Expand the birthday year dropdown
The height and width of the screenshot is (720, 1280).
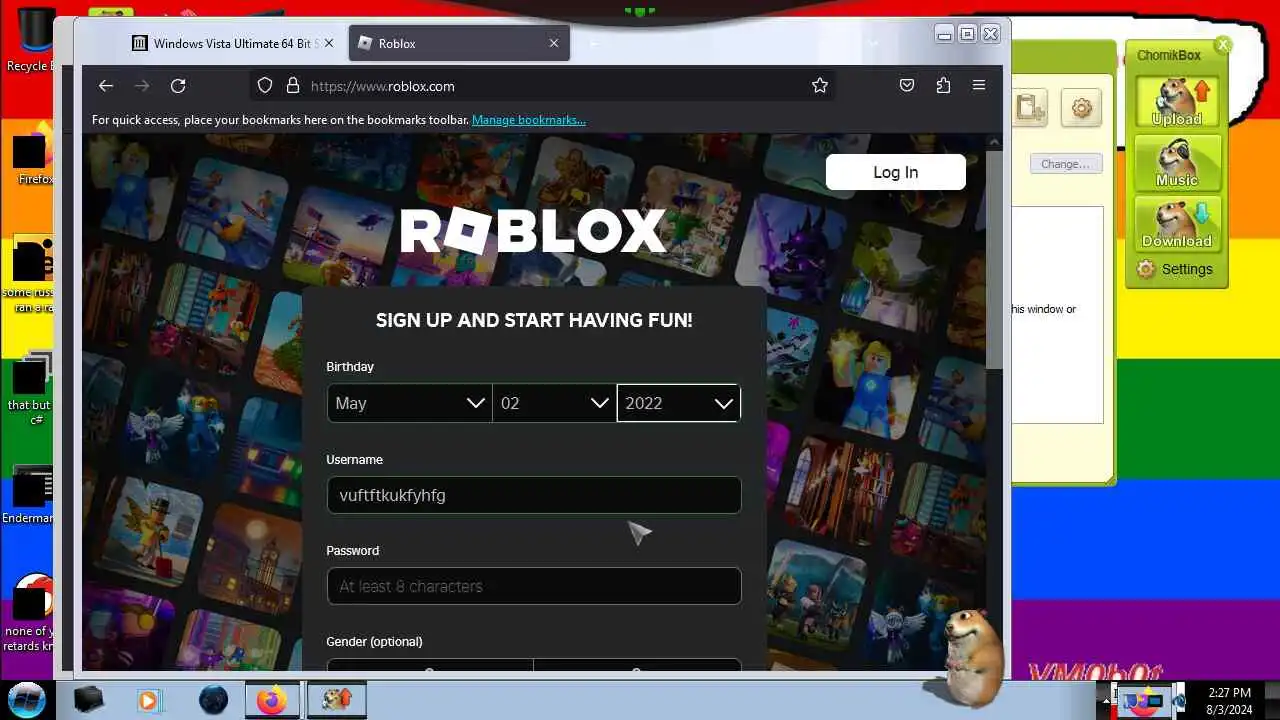(x=679, y=403)
